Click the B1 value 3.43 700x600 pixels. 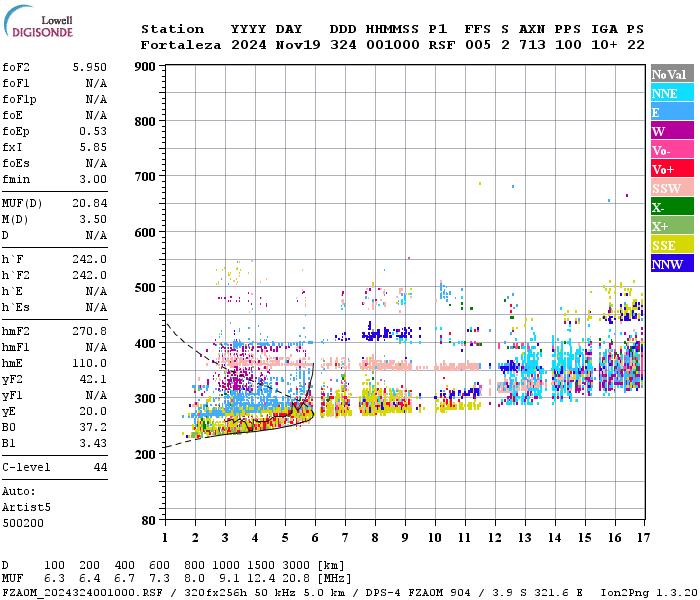[x=93, y=443]
